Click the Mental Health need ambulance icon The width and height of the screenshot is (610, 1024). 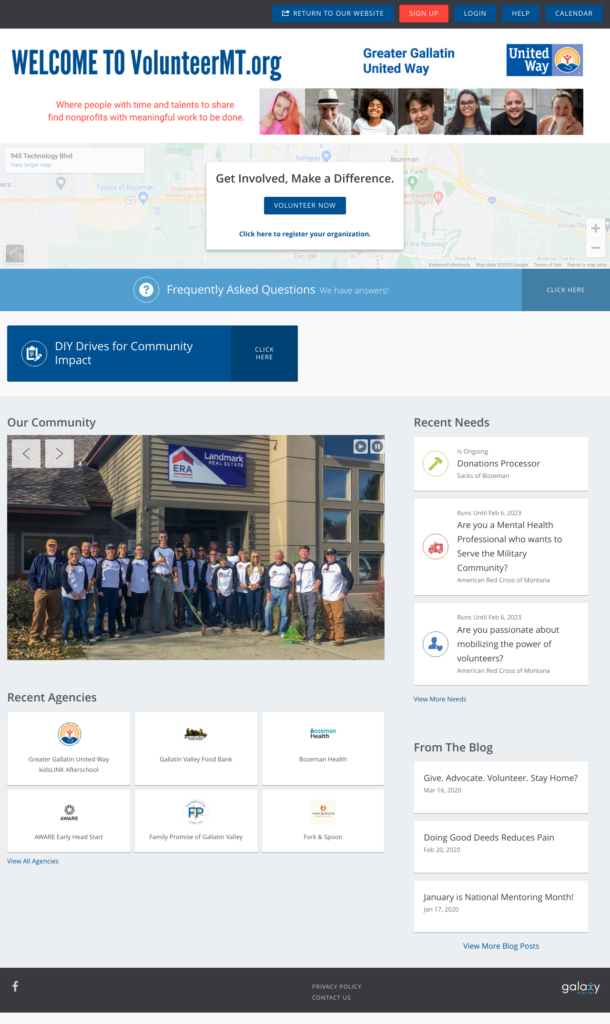(435, 547)
